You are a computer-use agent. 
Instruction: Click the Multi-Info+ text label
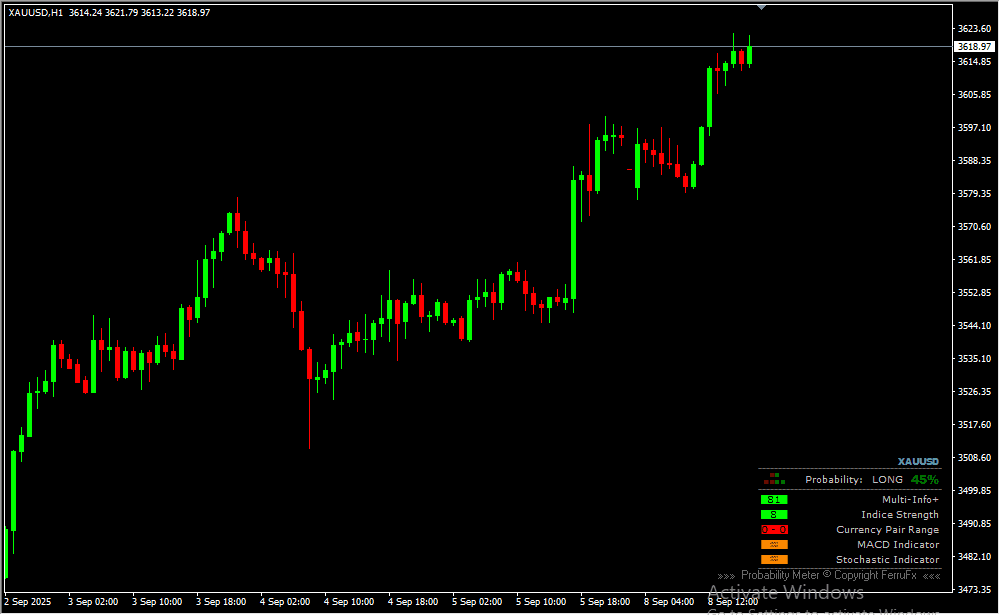tap(910, 500)
